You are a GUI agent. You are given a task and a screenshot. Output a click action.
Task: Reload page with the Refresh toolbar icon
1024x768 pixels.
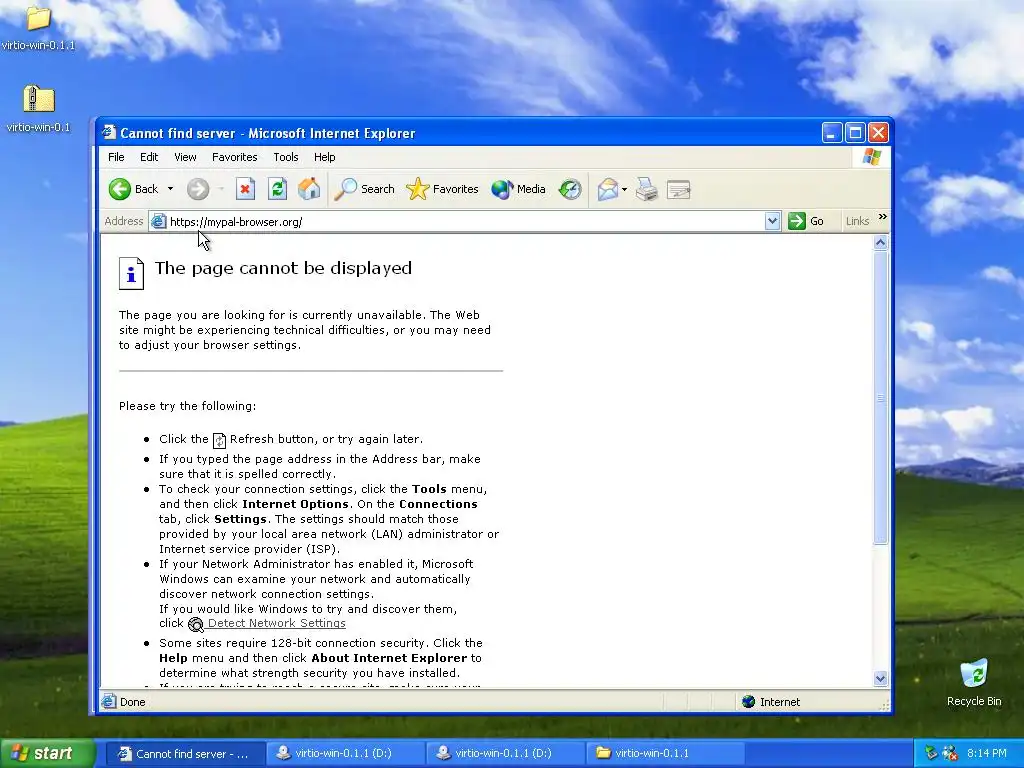tap(278, 189)
